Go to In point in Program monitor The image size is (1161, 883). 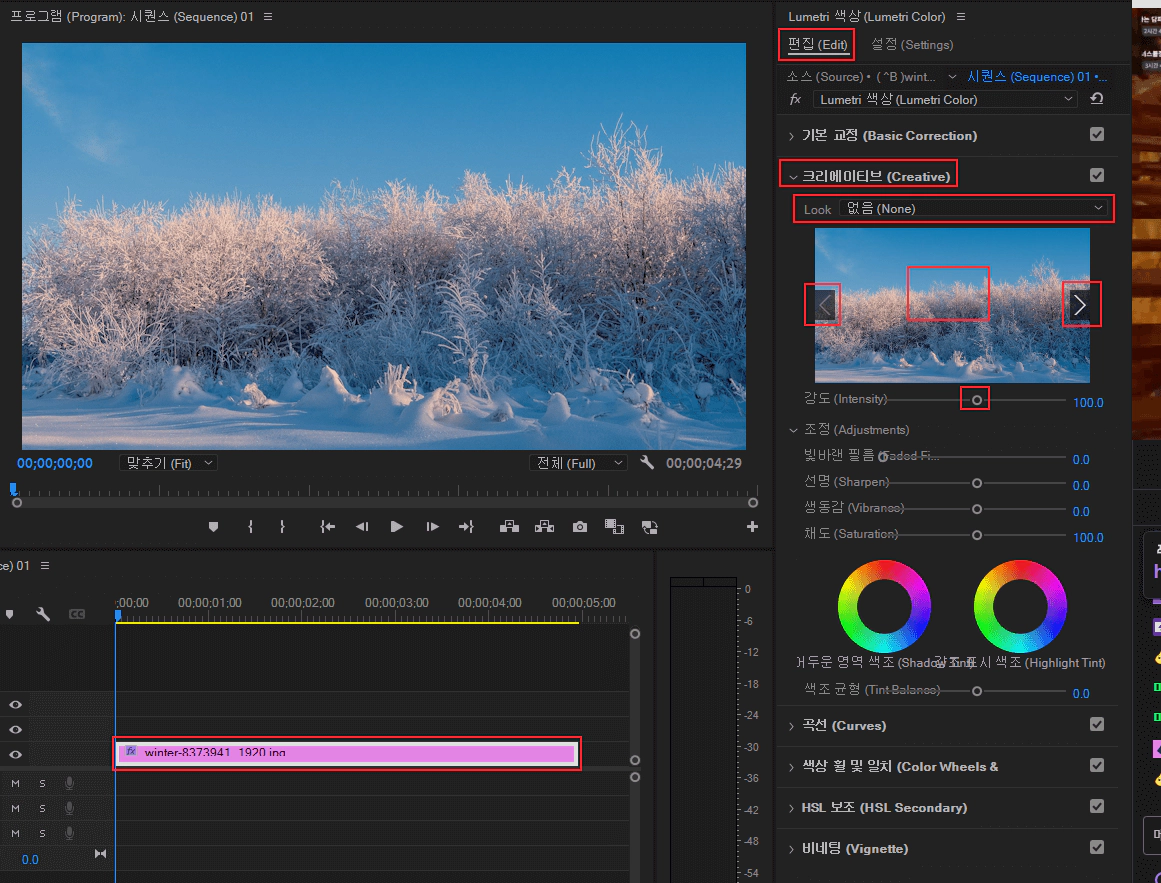click(327, 527)
